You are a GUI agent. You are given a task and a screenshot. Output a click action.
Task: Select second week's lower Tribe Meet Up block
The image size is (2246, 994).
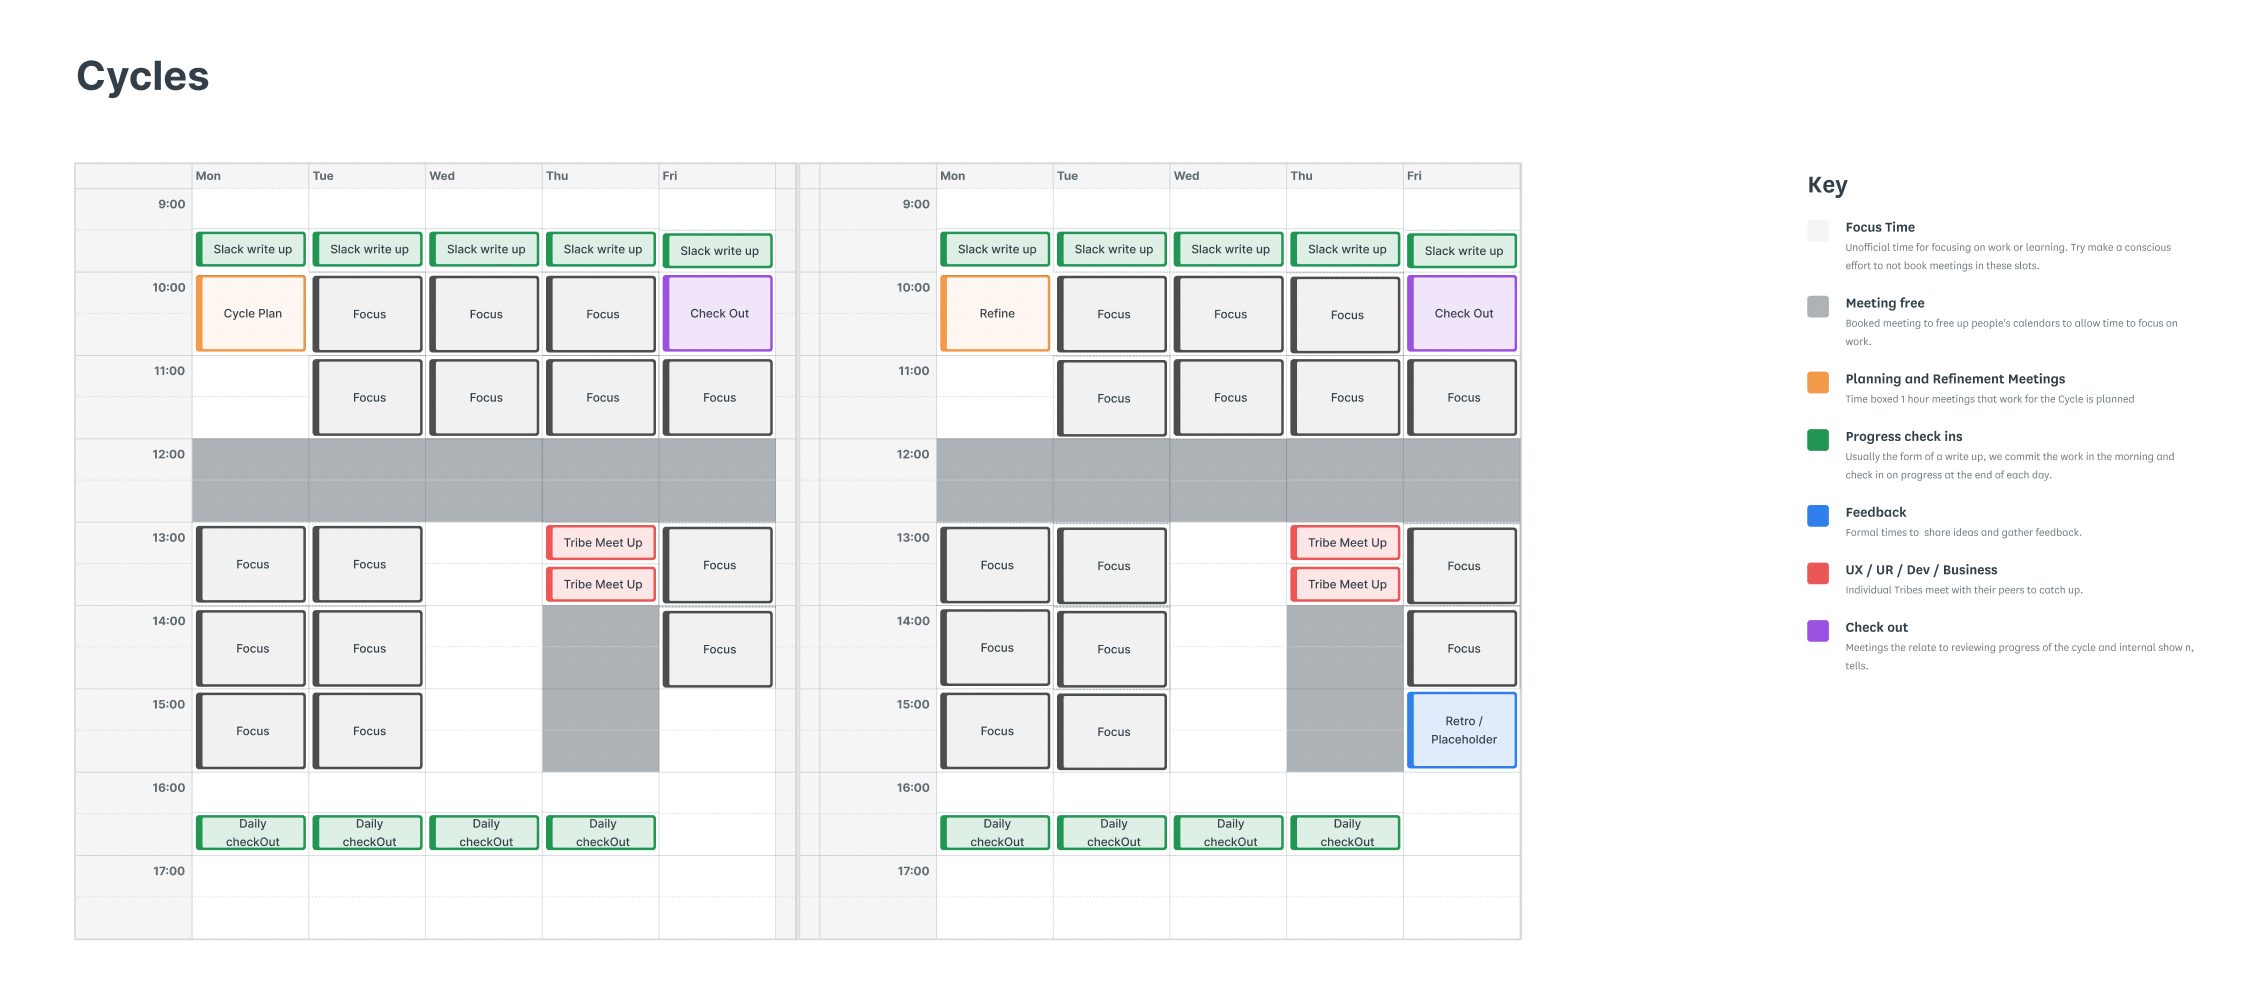pyautogui.click(x=1347, y=585)
